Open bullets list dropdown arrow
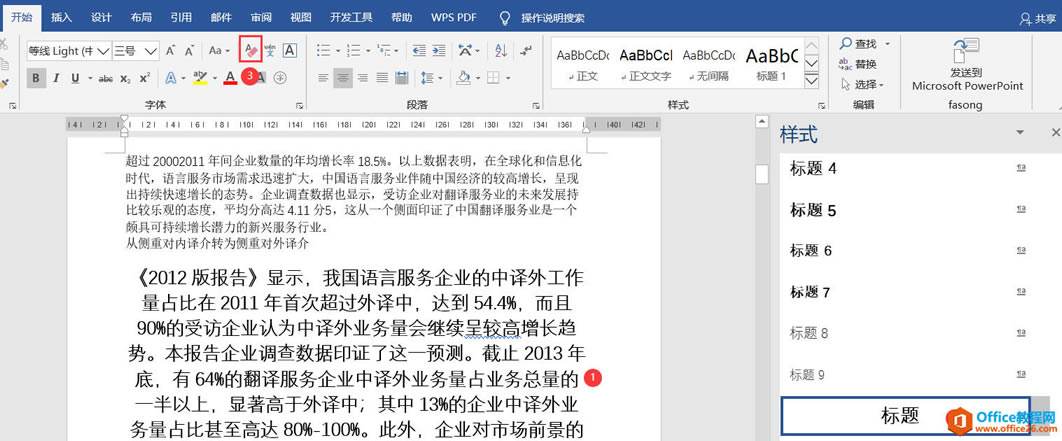This screenshot has width=1062, height=441. [337, 51]
